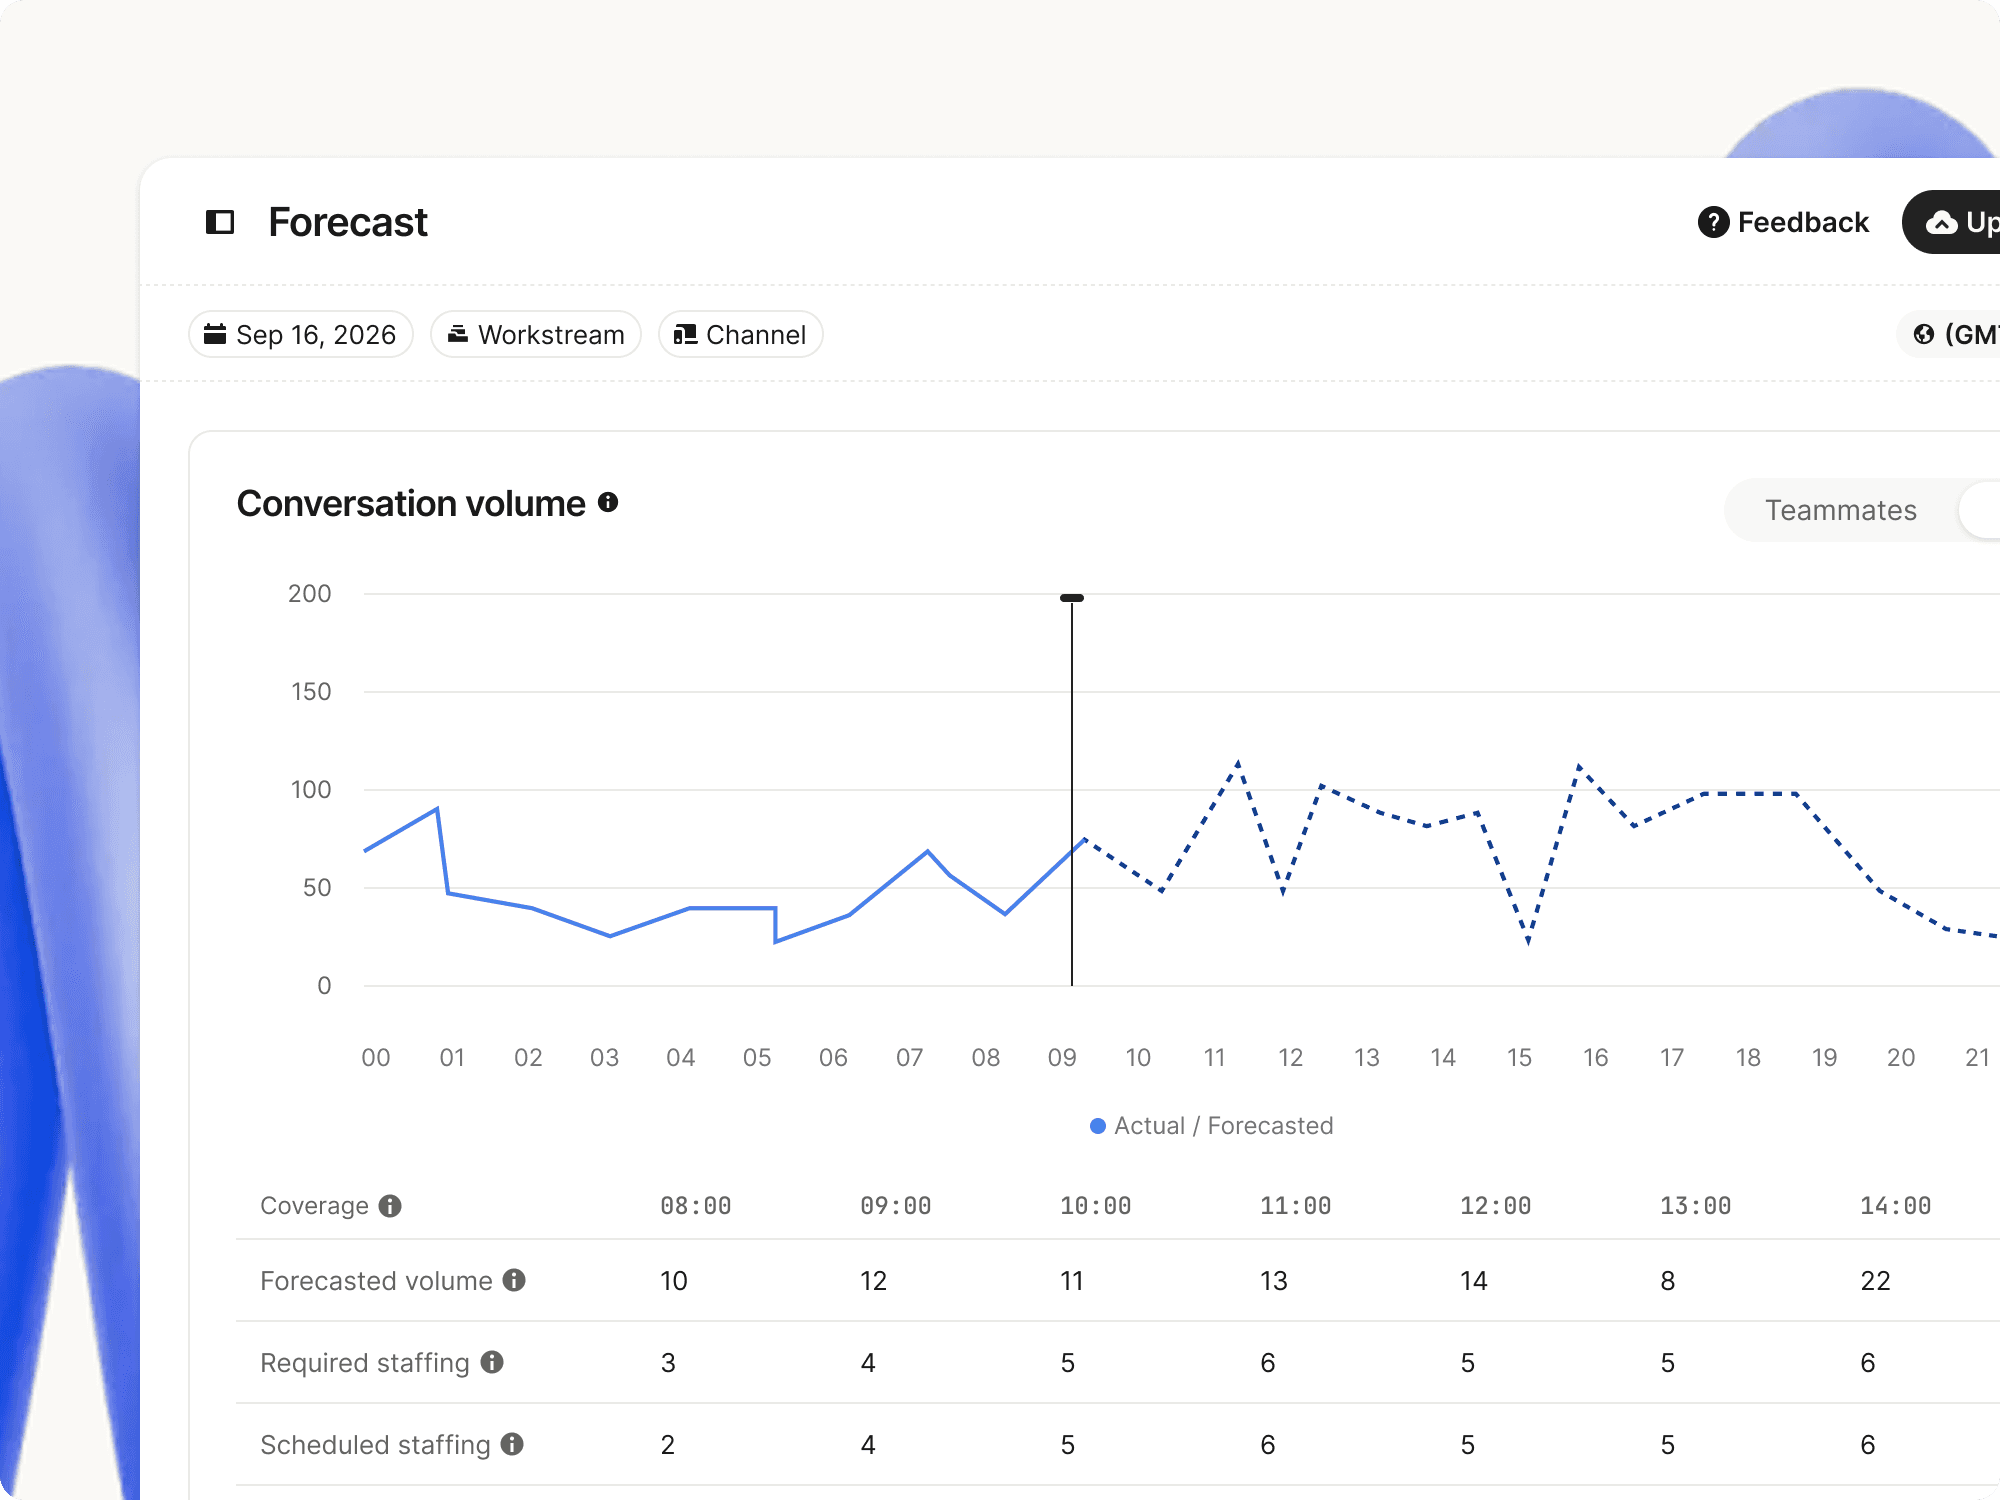Click forecasted volume value 22
Screen dimensions: 2000x1500
click(1875, 1281)
